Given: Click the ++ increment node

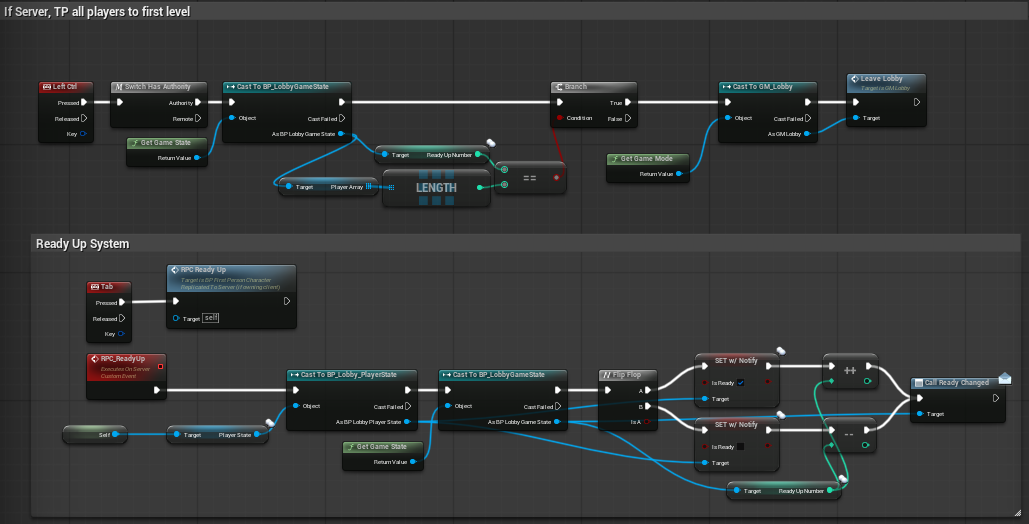Looking at the screenshot, I should 850,371.
